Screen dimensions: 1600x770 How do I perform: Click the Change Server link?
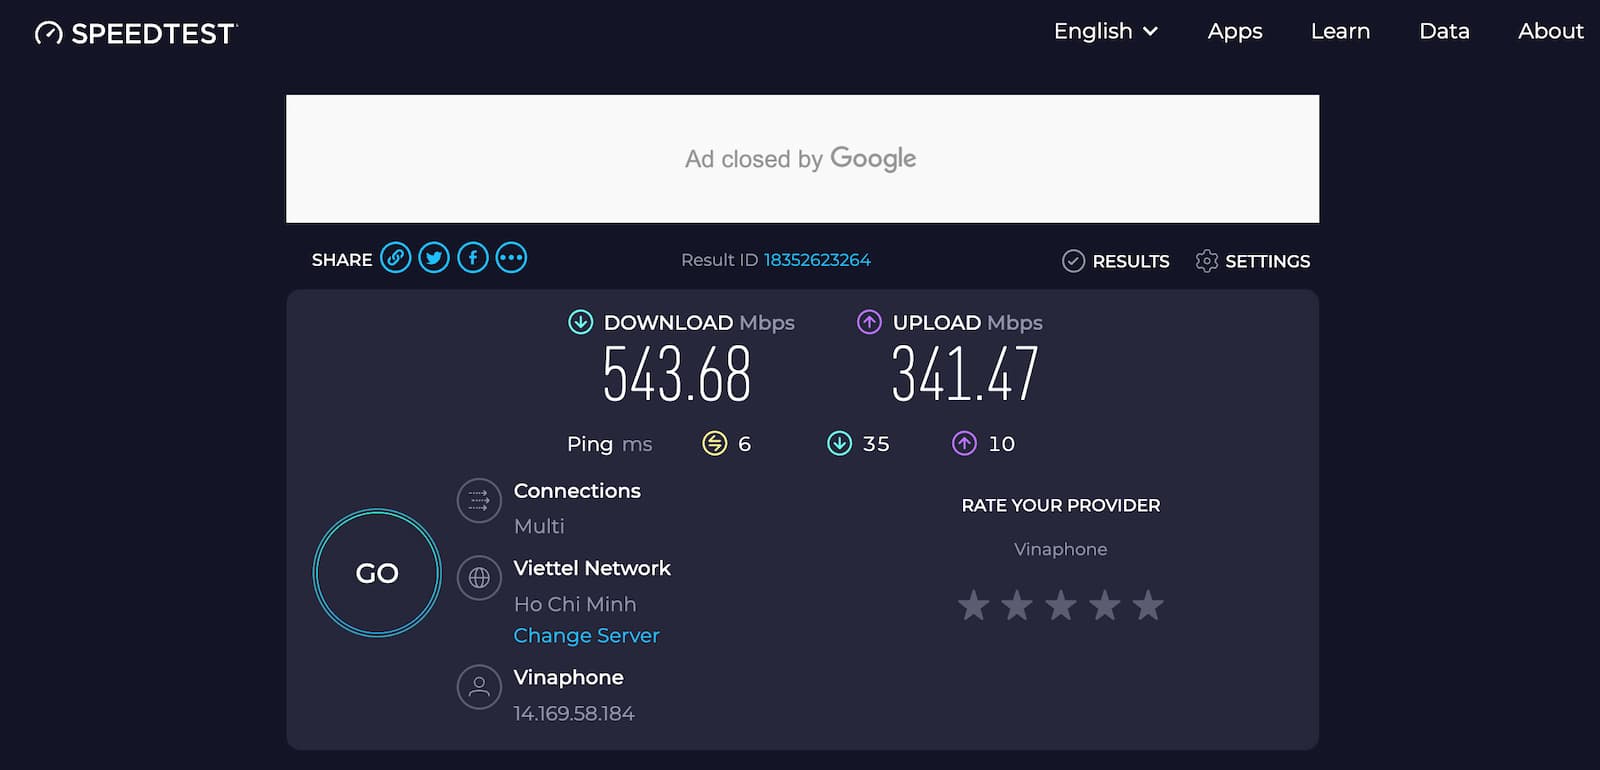pyautogui.click(x=586, y=635)
